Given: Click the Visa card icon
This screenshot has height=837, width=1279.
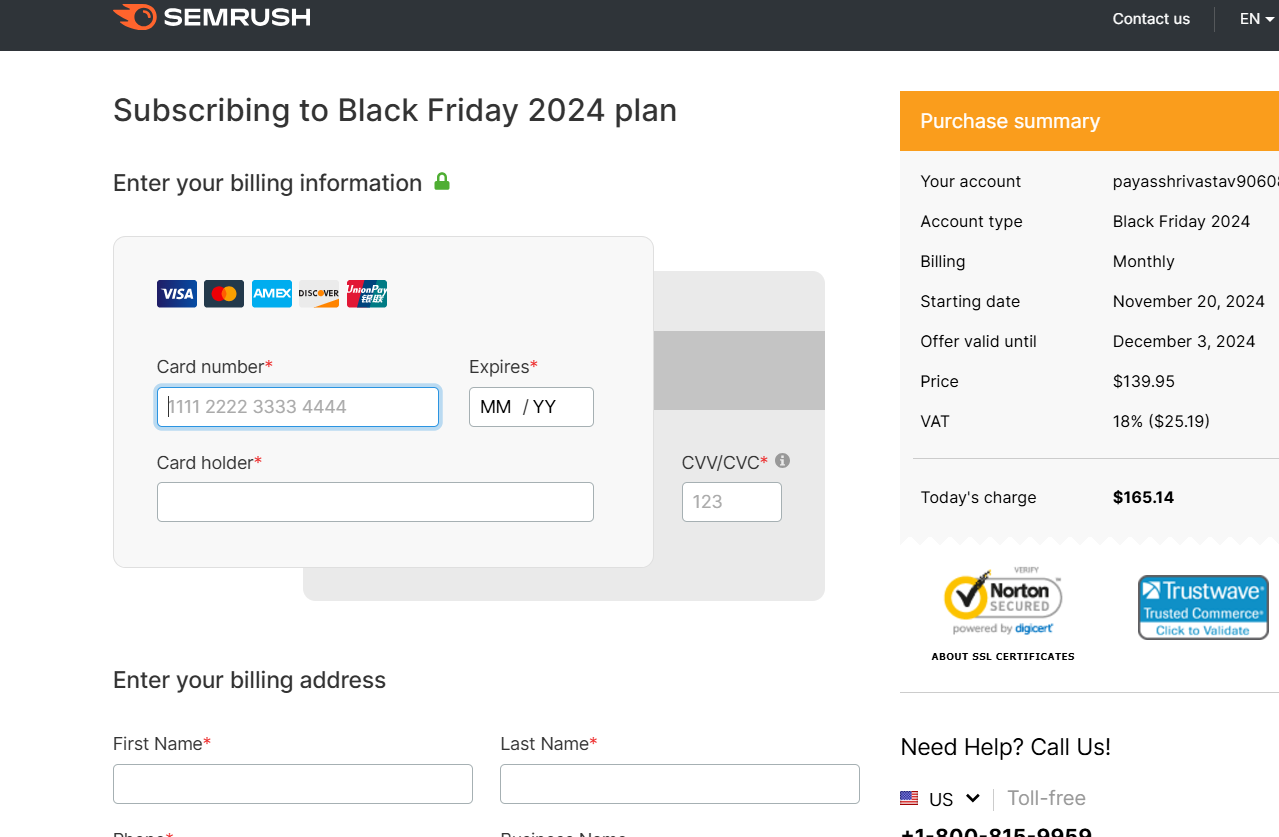Looking at the screenshot, I should pos(177,294).
